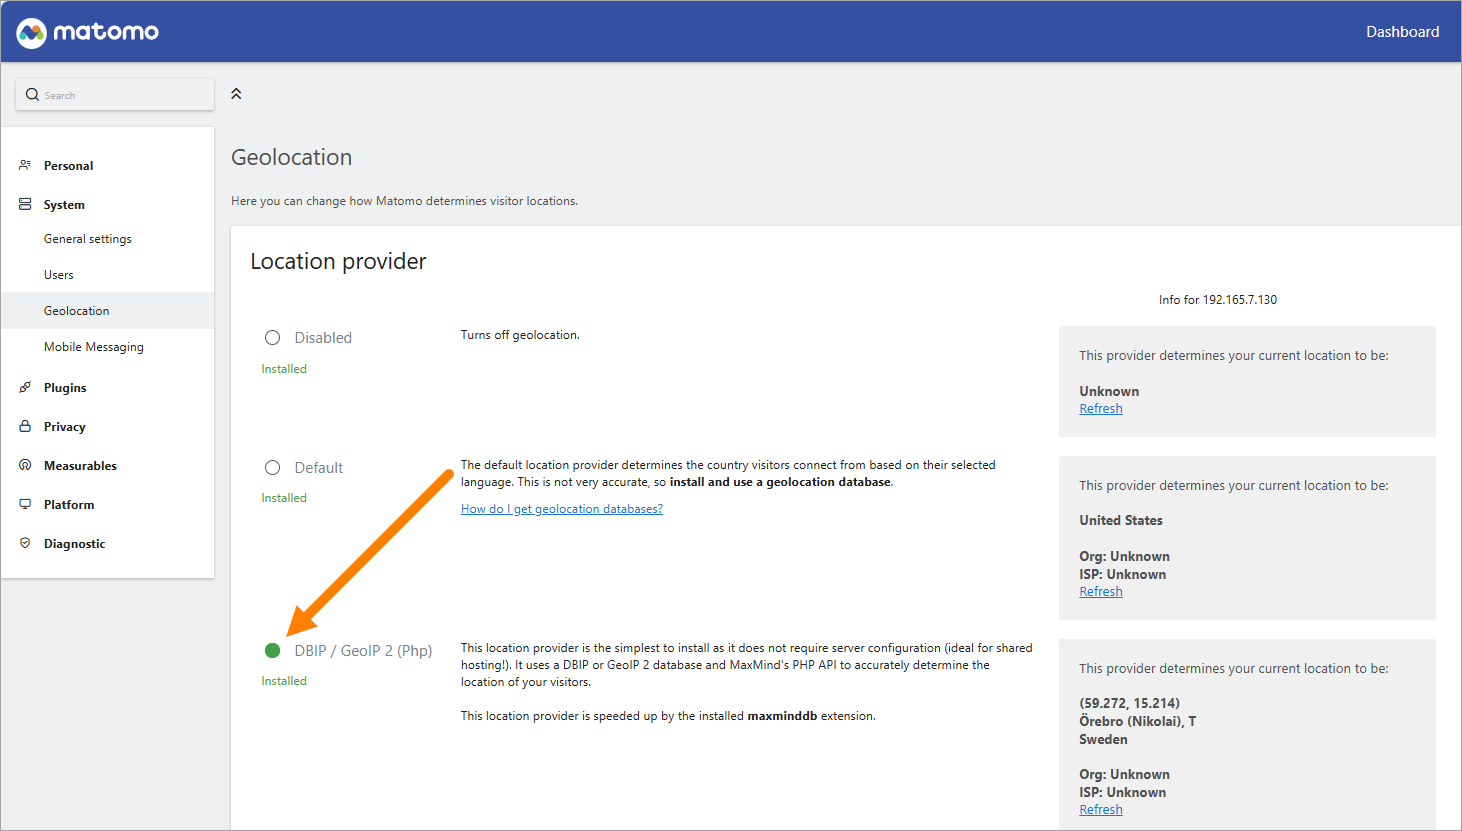This screenshot has height=831, width=1462.
Task: Click the Measurables icon
Action: 25,465
